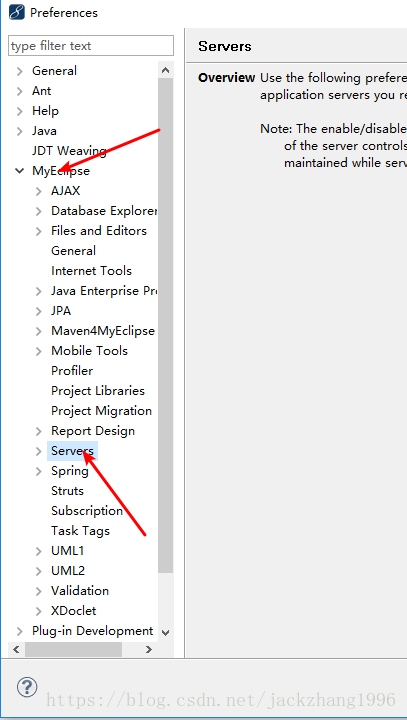Expand the Validation node
Viewport: 407px width, 720px height.
(39, 591)
